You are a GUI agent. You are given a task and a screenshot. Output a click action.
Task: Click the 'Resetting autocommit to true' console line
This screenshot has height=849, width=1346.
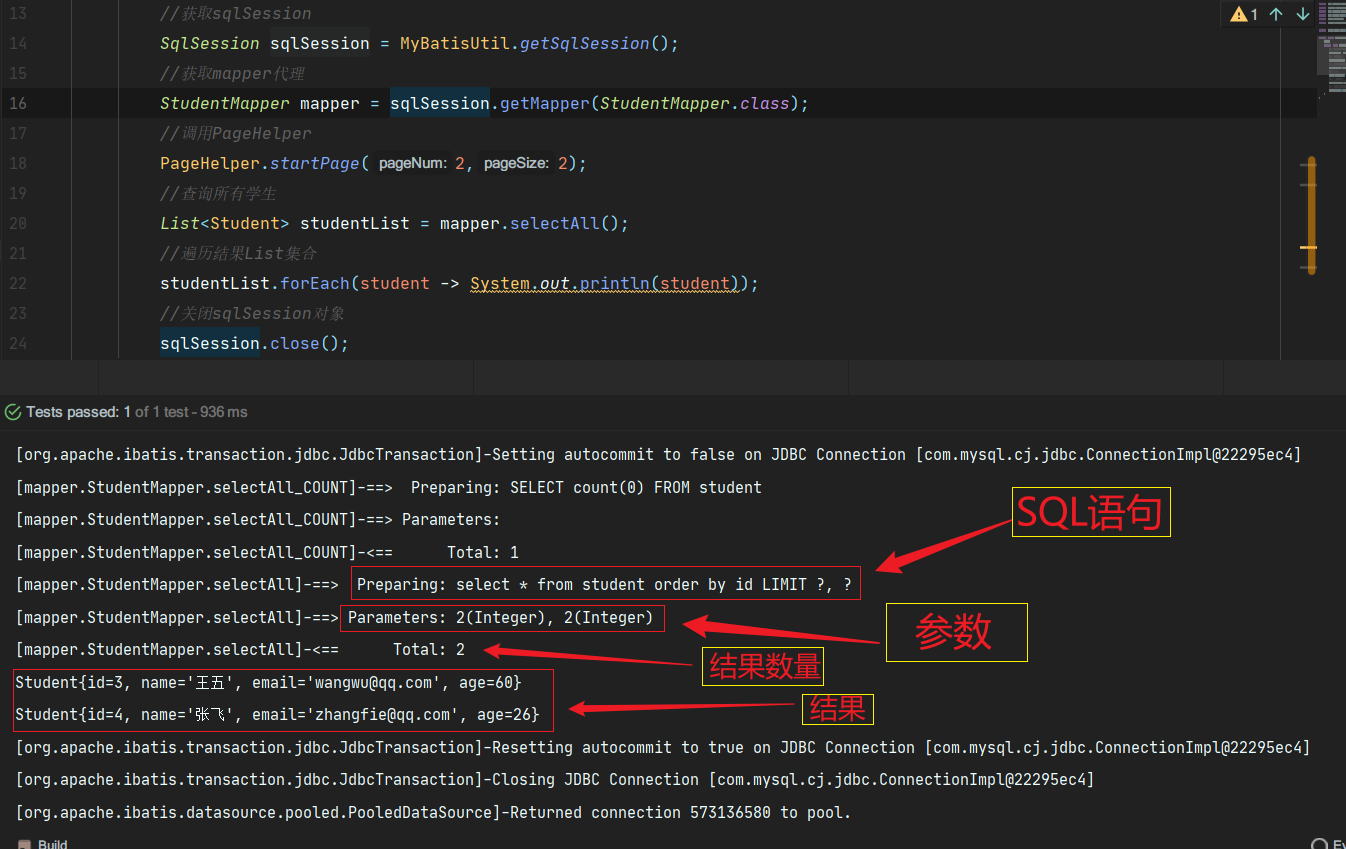pos(663,748)
